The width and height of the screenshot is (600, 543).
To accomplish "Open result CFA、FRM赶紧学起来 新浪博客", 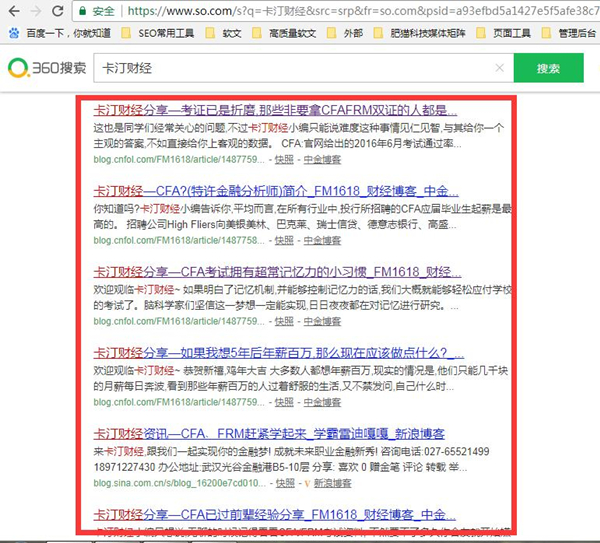I will tap(269, 434).
